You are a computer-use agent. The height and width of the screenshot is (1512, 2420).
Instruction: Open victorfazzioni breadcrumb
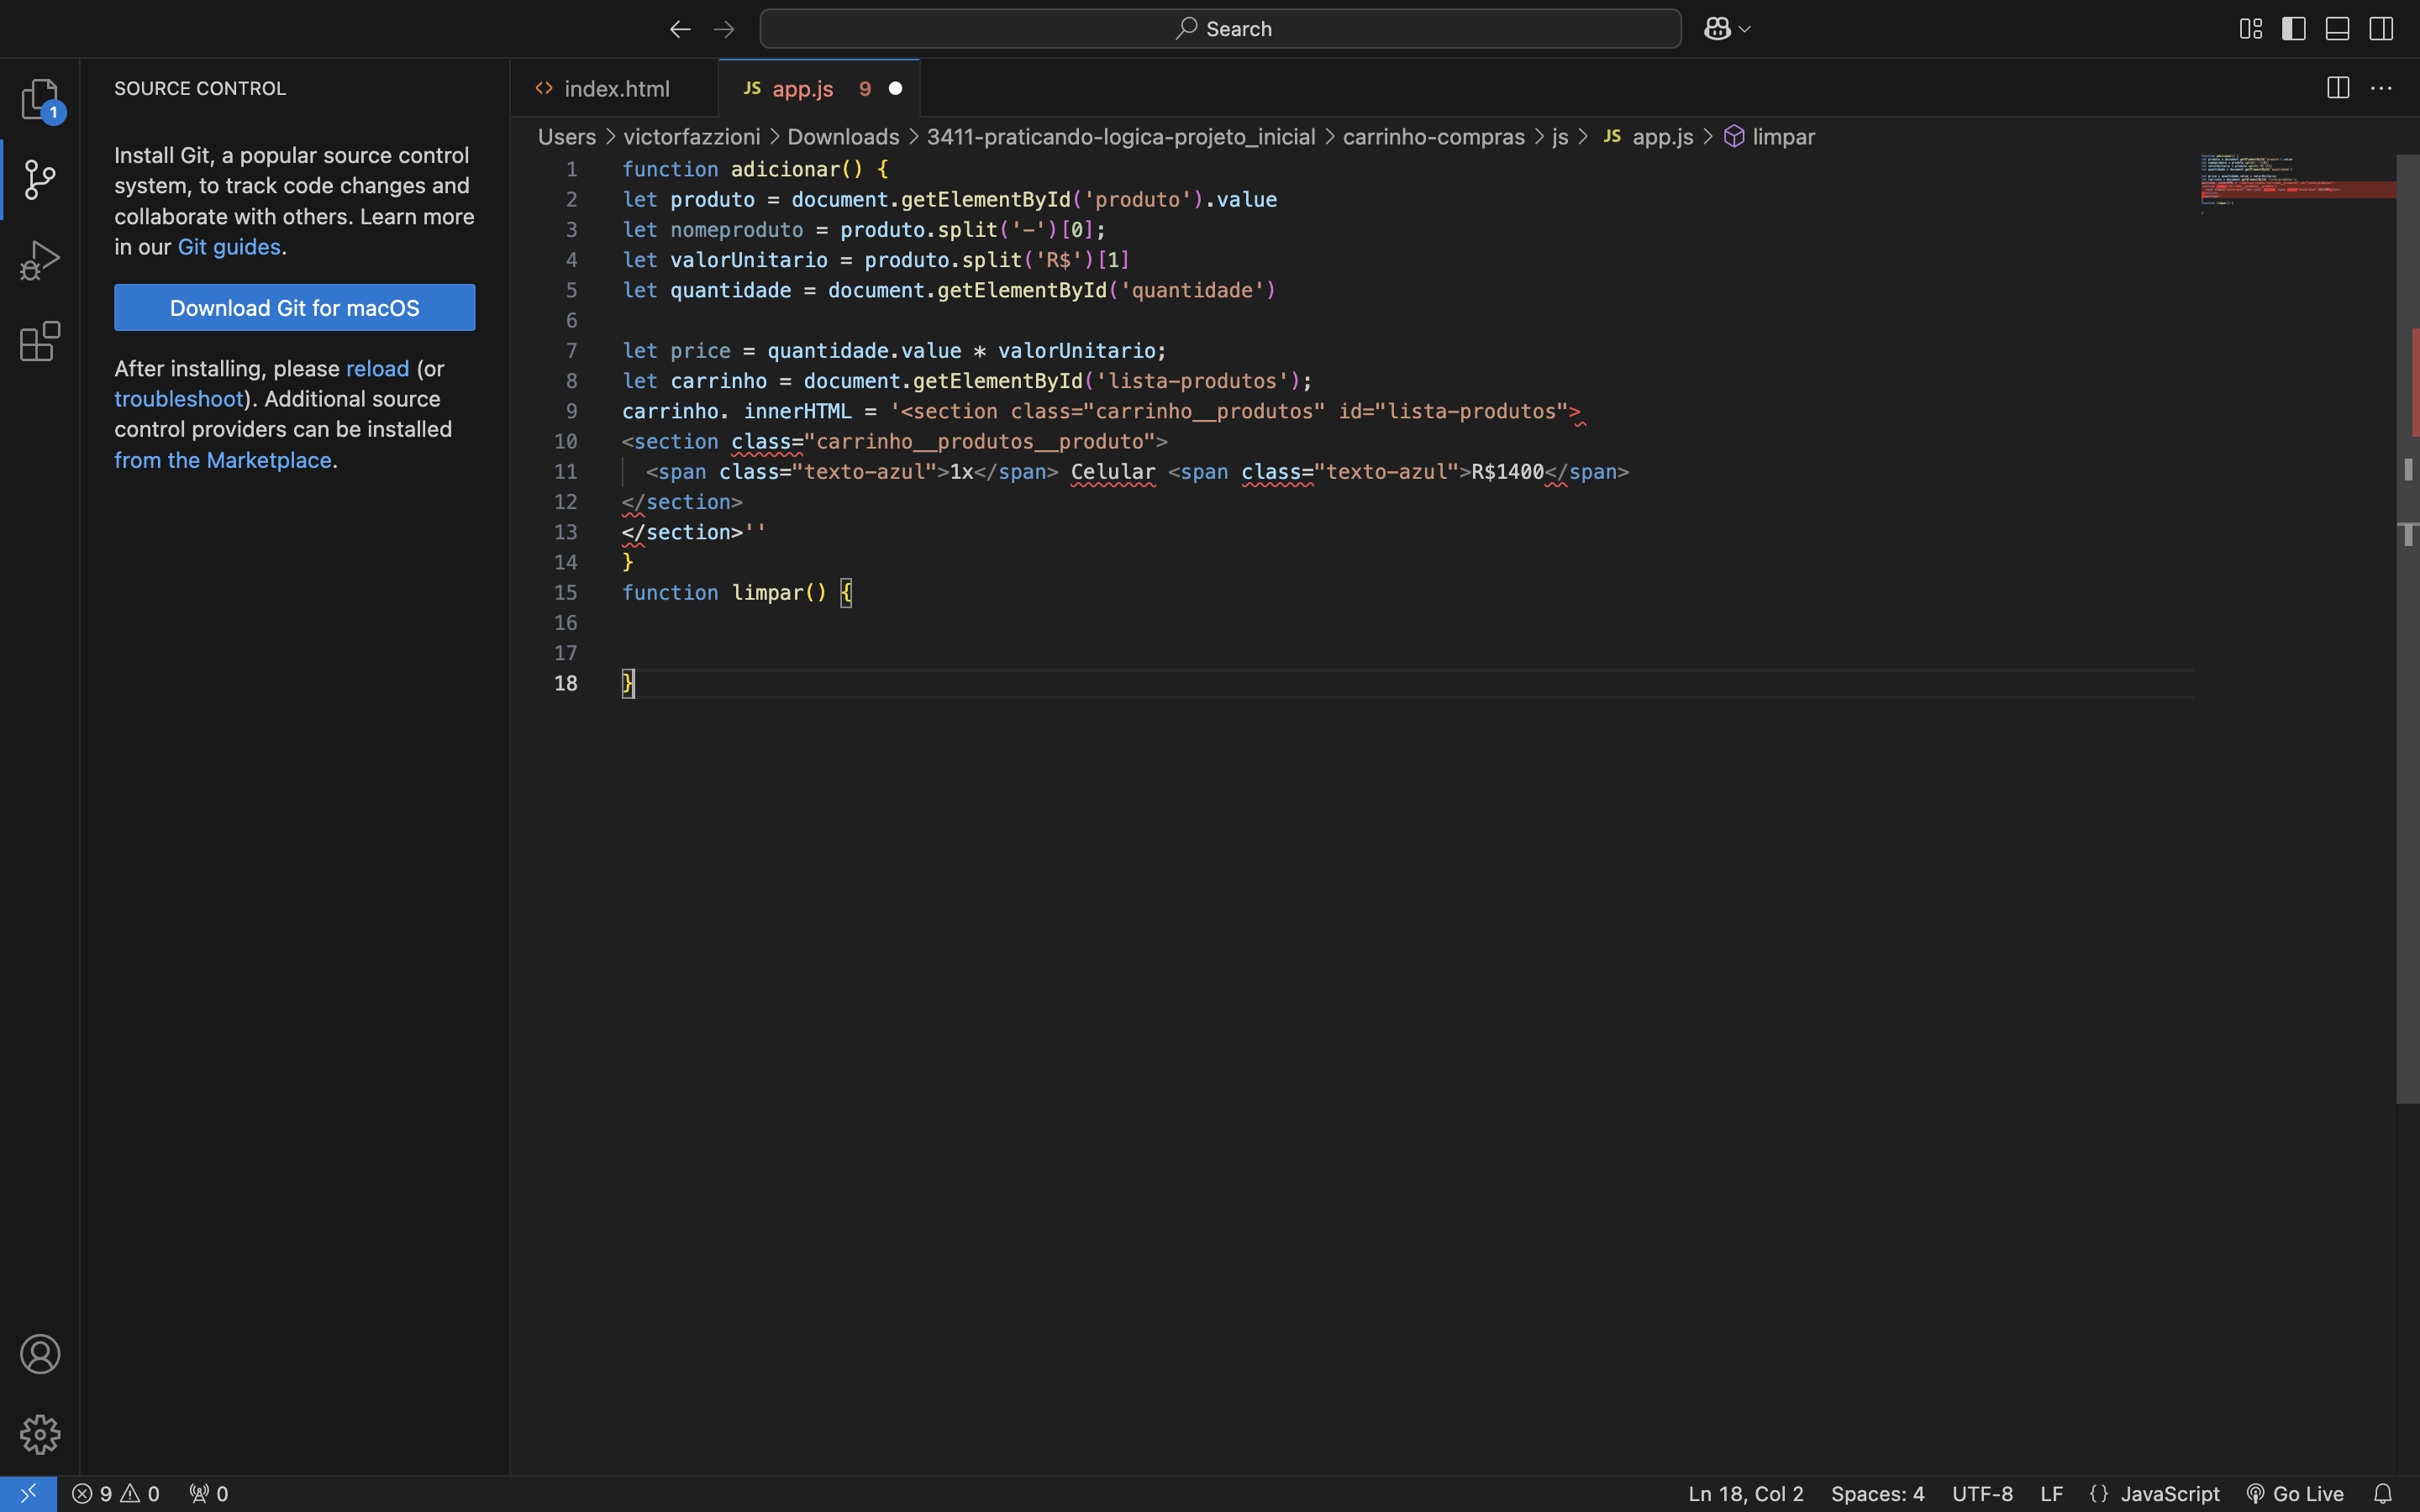click(x=691, y=137)
